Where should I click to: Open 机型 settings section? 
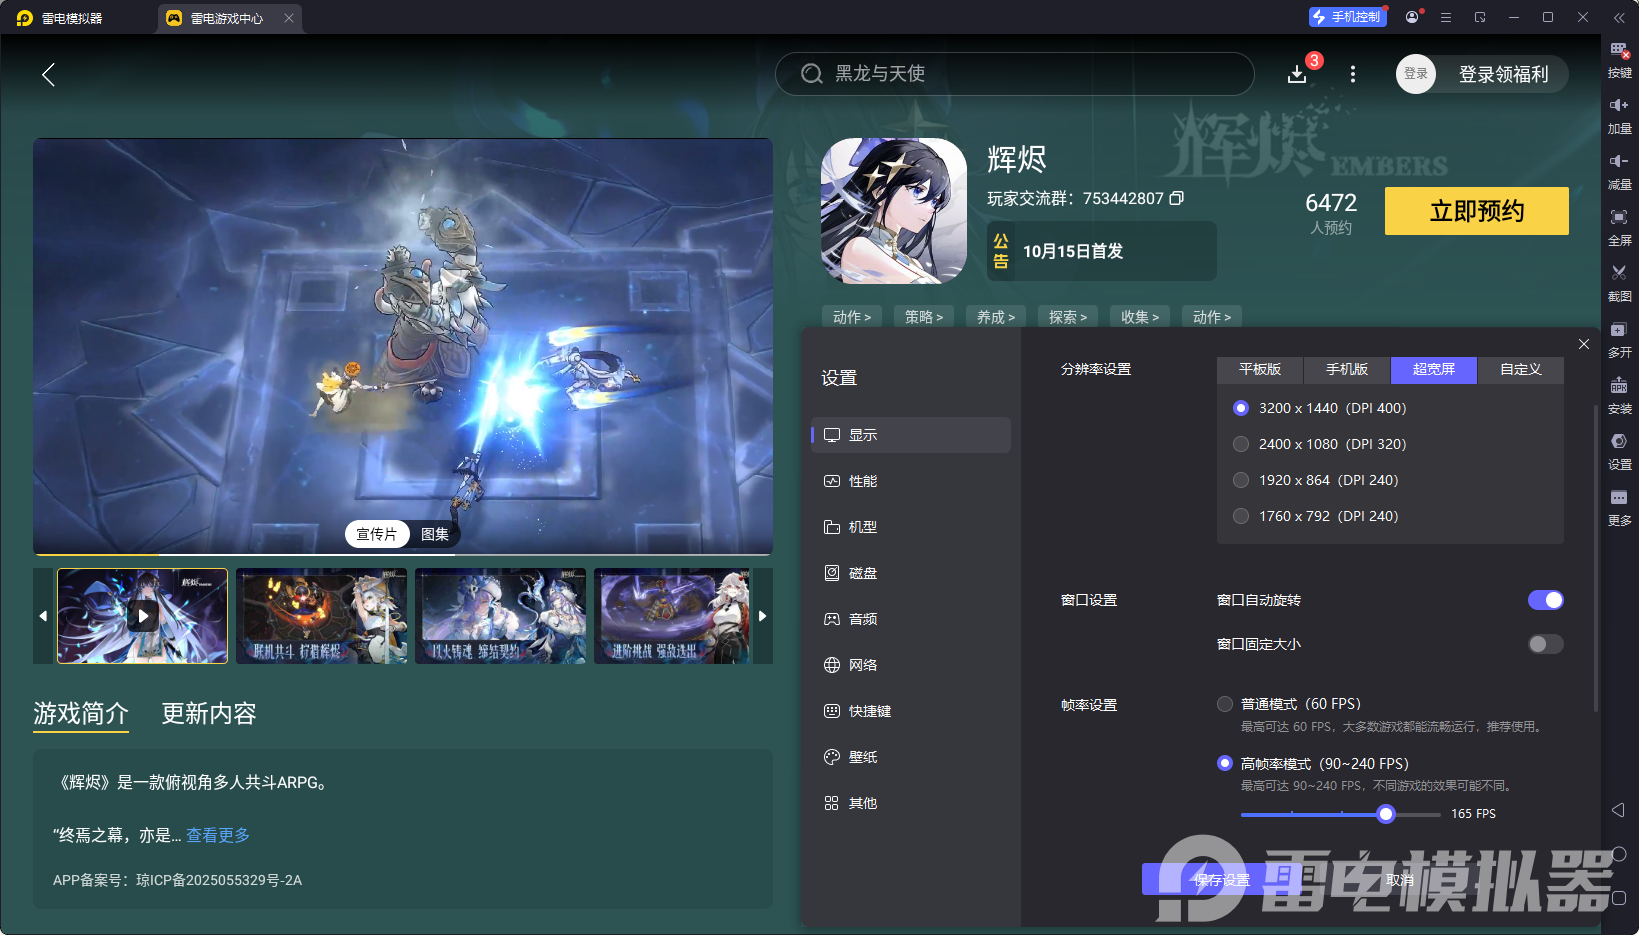tap(911, 527)
